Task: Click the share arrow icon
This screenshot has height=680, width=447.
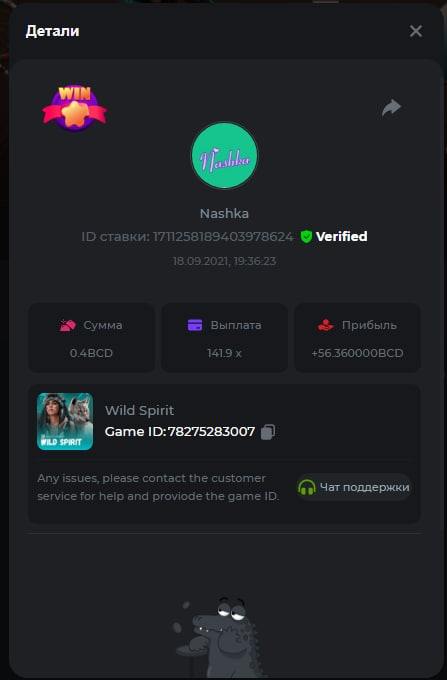Action: click(x=391, y=108)
